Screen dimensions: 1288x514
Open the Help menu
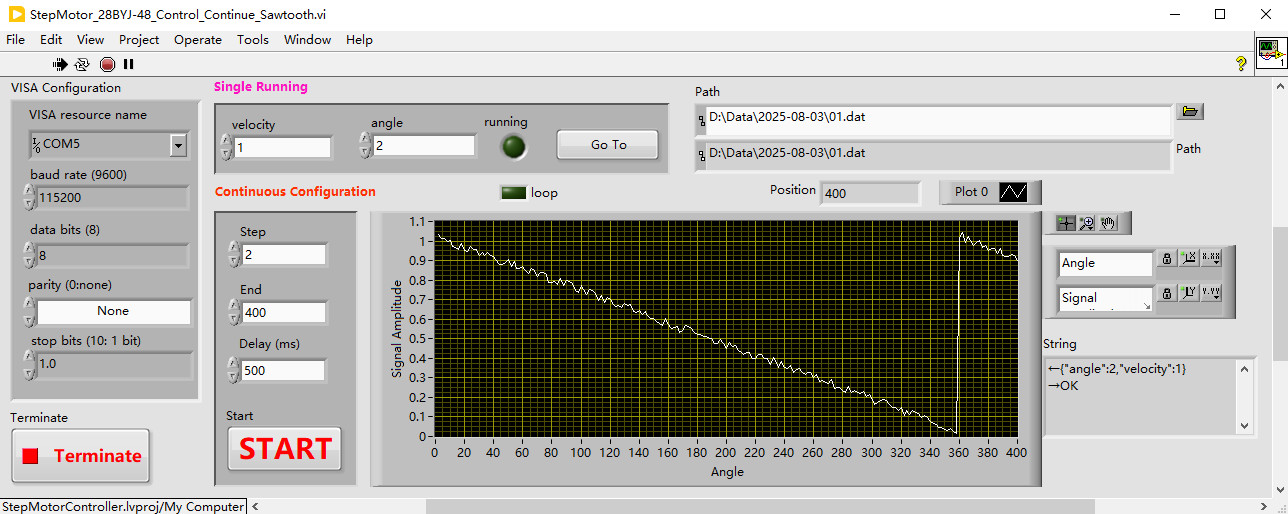click(x=359, y=40)
